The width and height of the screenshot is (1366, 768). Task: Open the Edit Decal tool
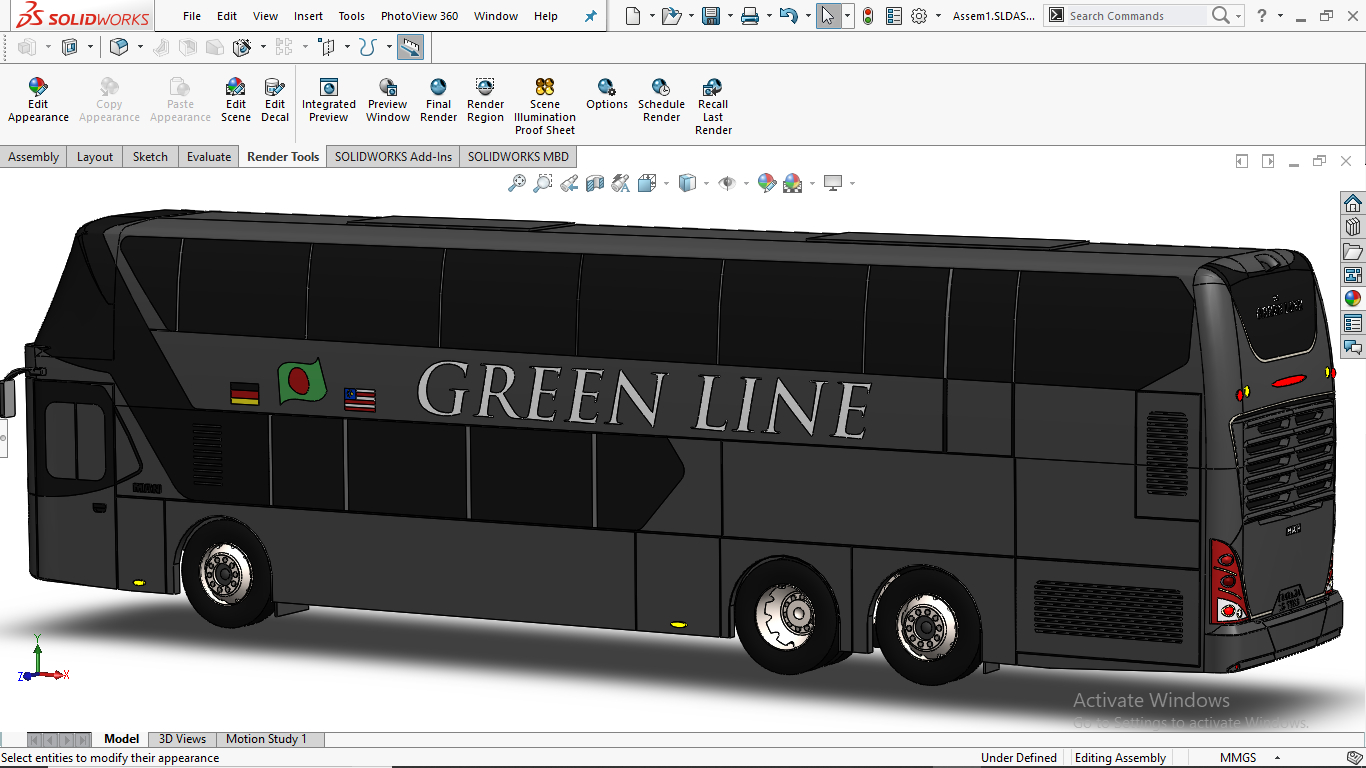[x=275, y=100]
